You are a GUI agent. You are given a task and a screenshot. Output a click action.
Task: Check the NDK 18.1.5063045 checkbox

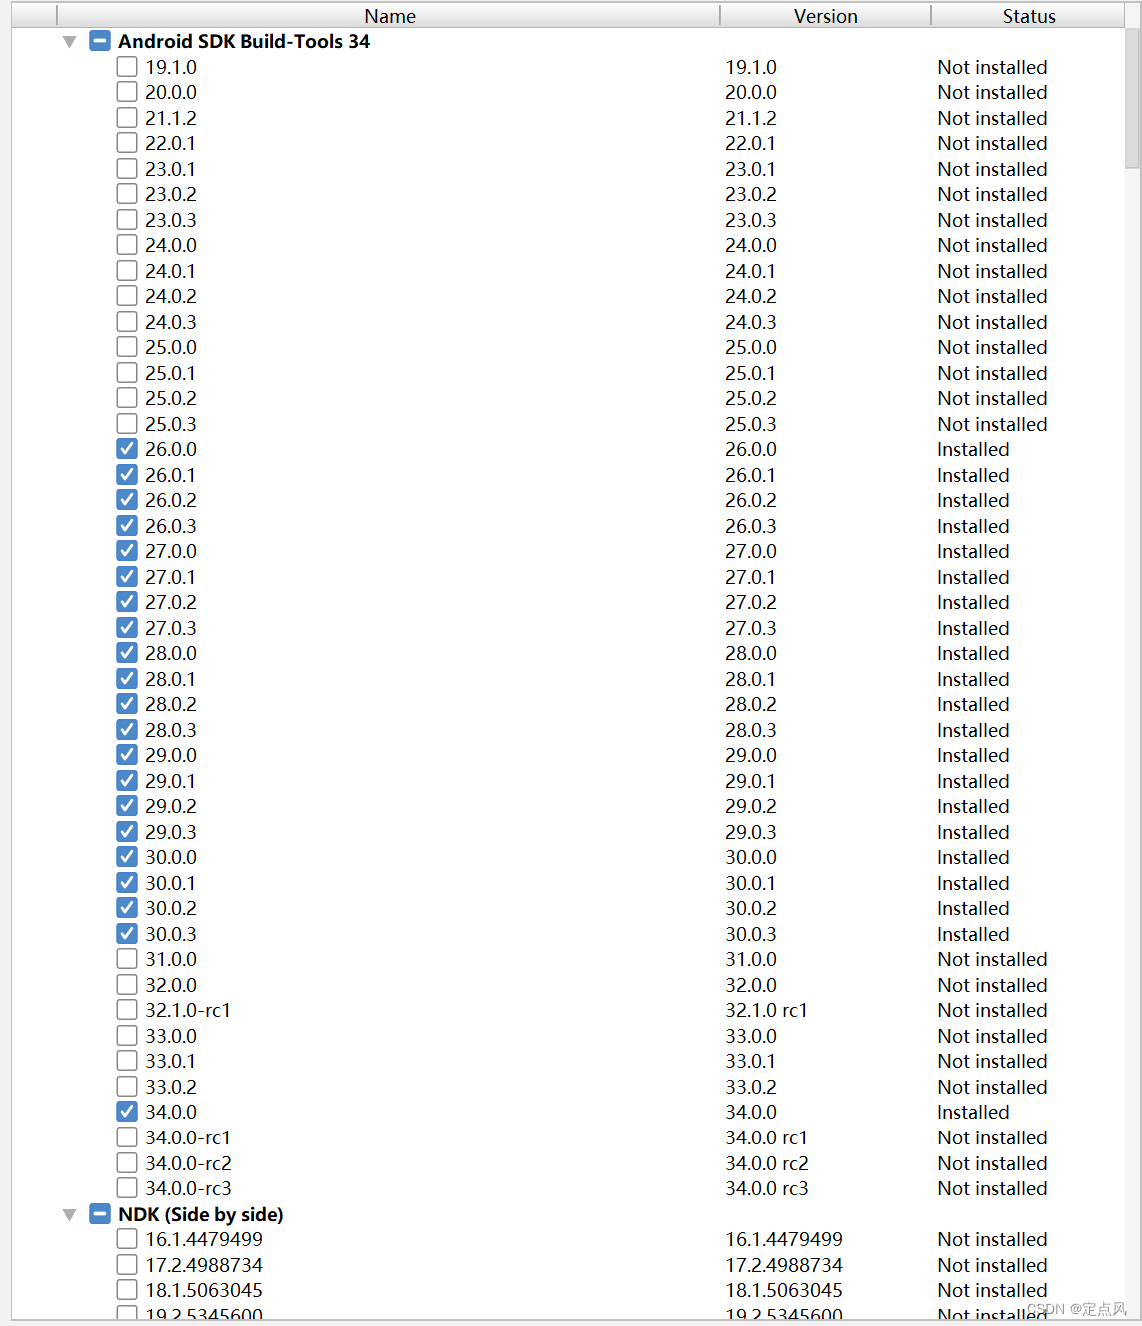point(127,1290)
